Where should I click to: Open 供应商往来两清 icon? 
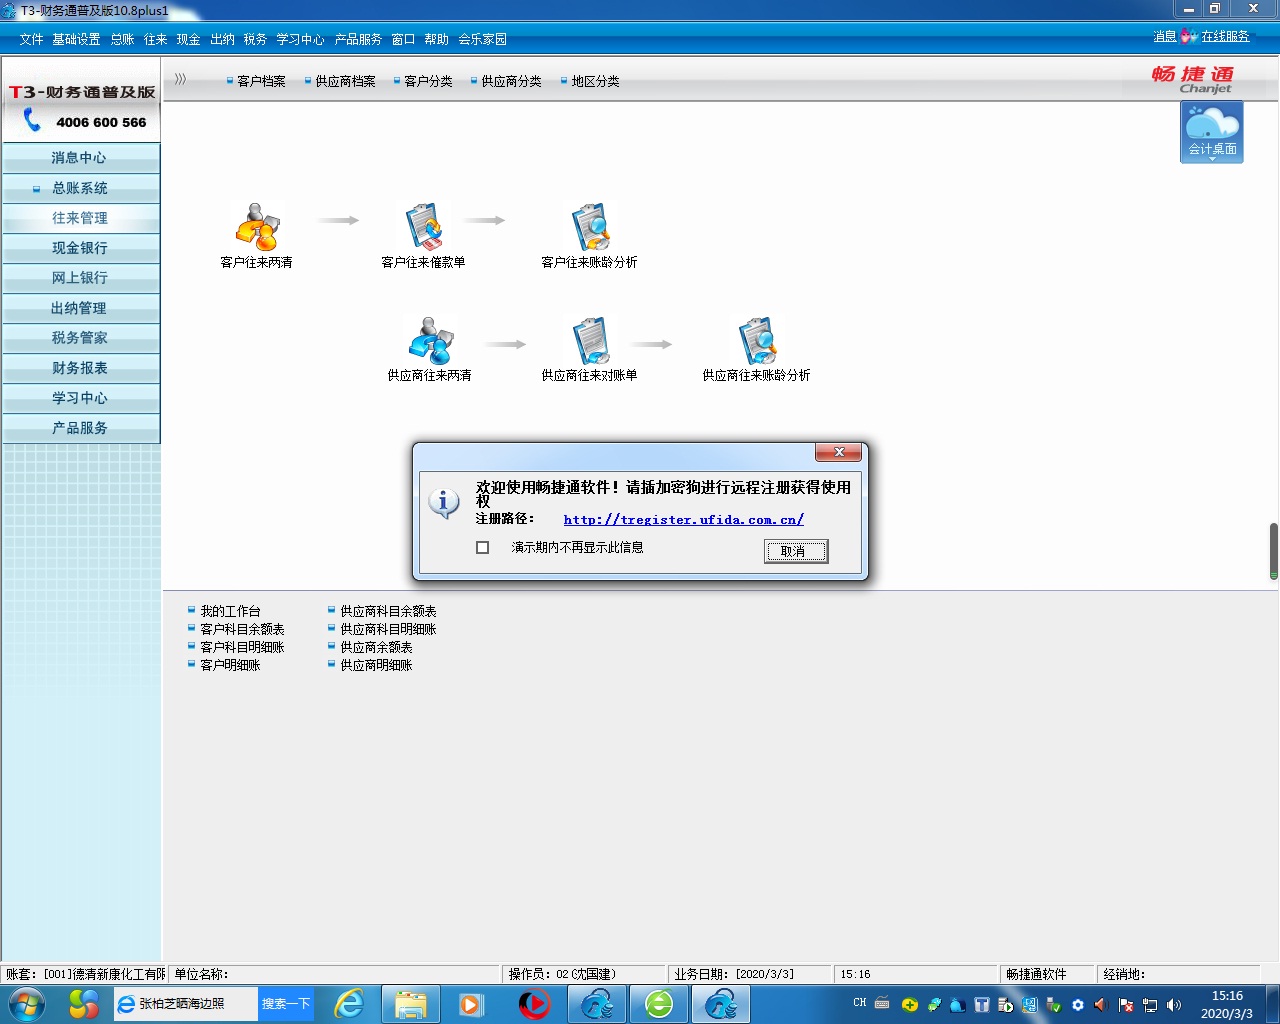(431, 341)
